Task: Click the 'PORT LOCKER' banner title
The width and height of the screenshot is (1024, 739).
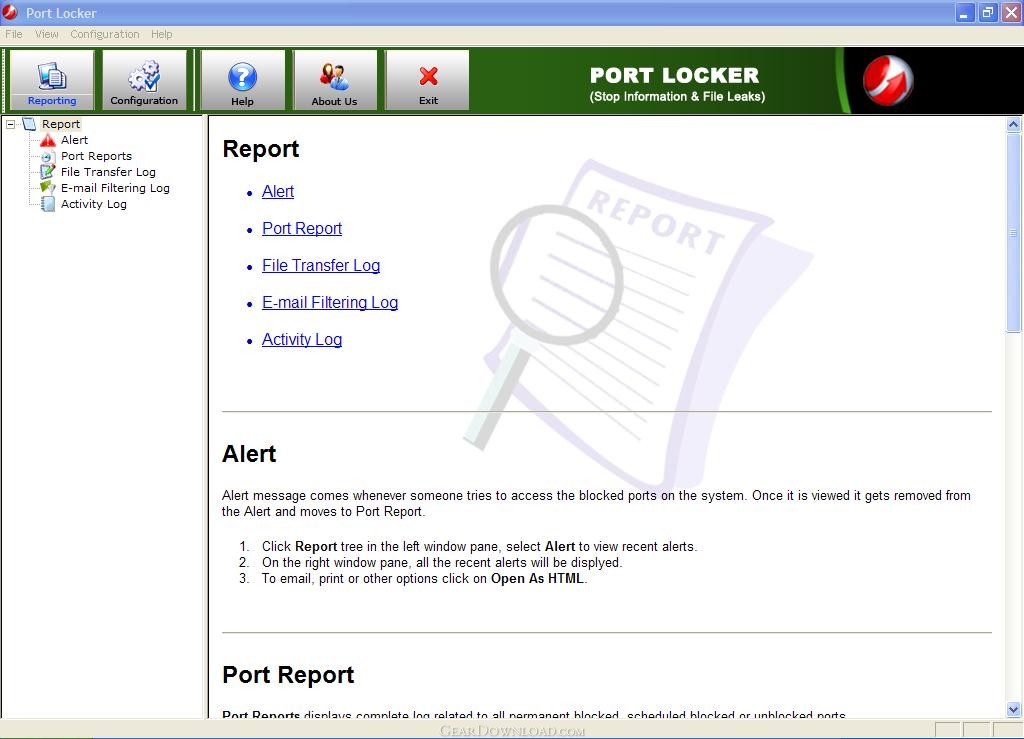Action: pyautogui.click(x=675, y=76)
